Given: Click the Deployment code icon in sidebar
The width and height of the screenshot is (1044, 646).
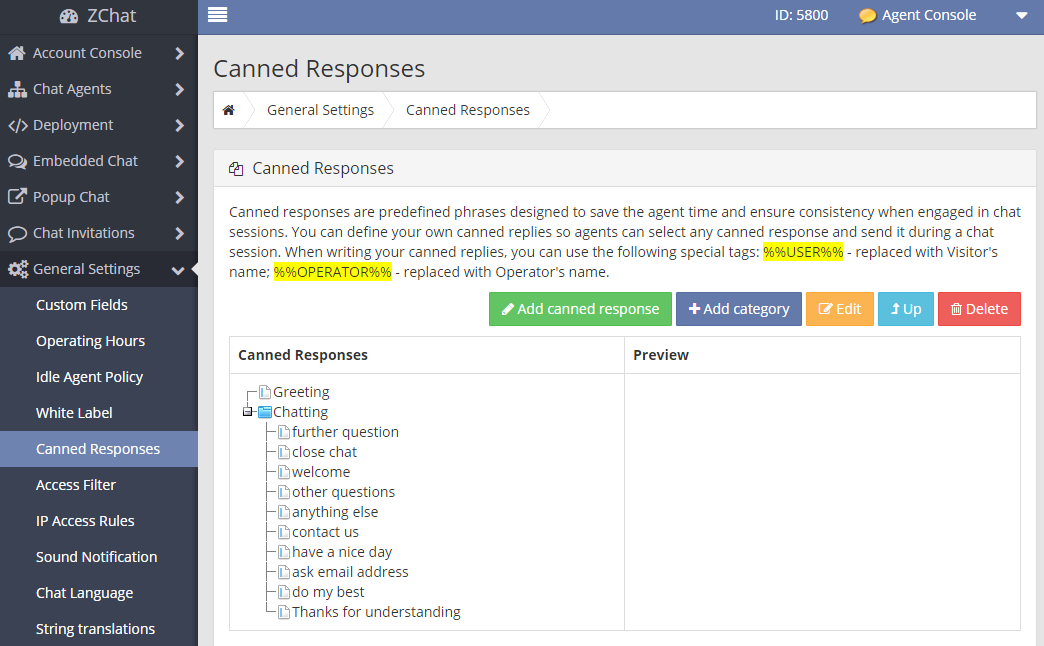Looking at the screenshot, I should click(x=17, y=125).
